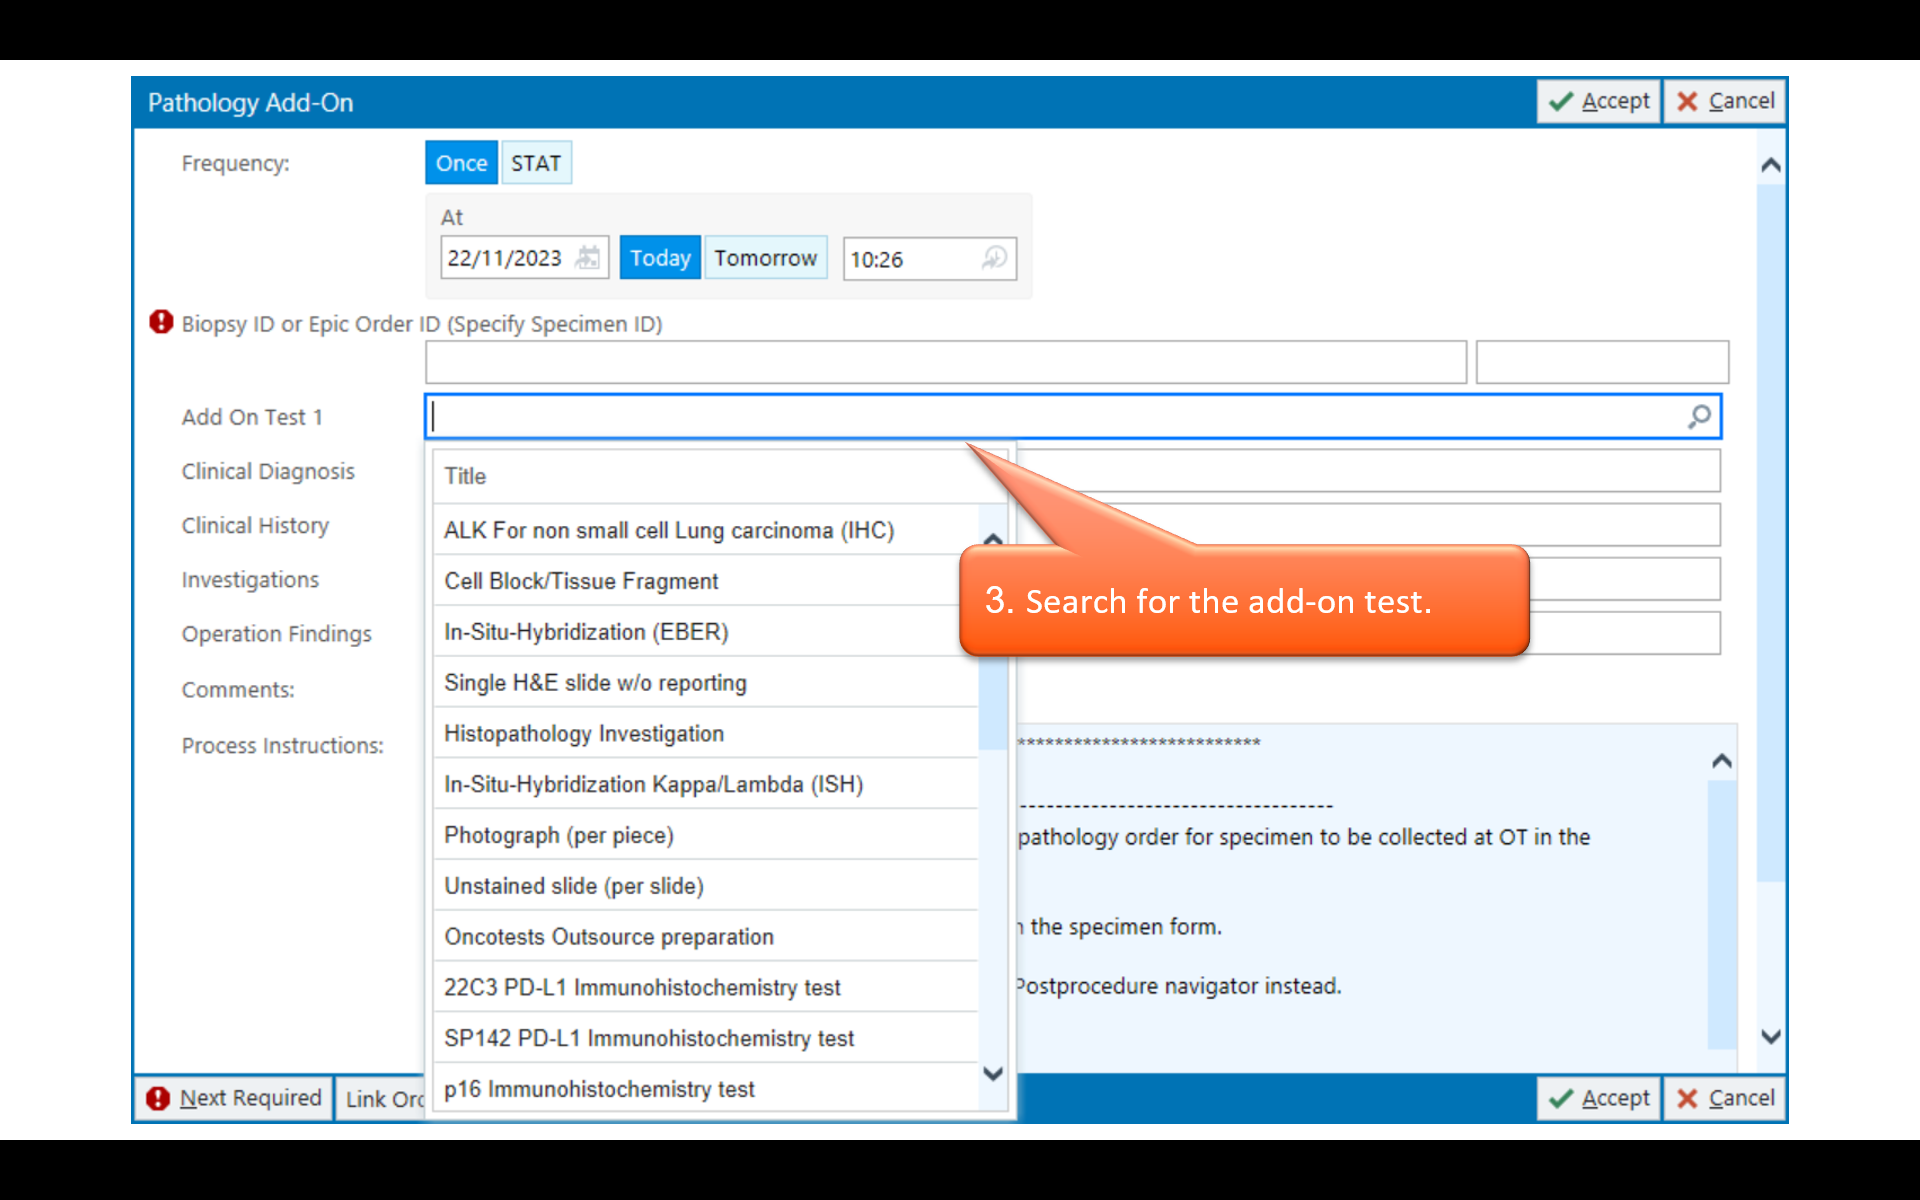Select the Once frequency option

pos(461,163)
